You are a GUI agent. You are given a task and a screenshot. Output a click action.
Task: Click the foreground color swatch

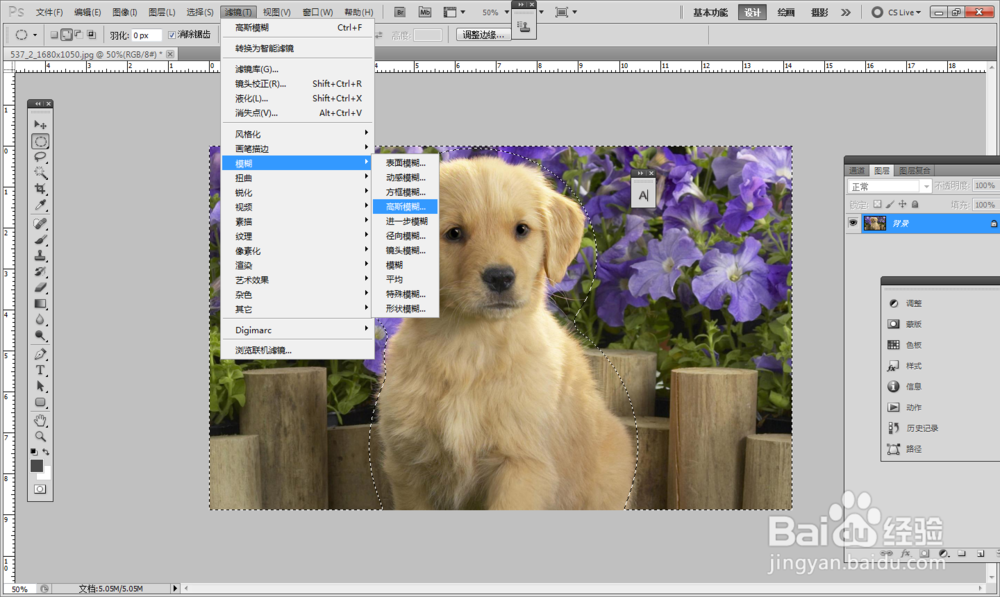point(37,466)
